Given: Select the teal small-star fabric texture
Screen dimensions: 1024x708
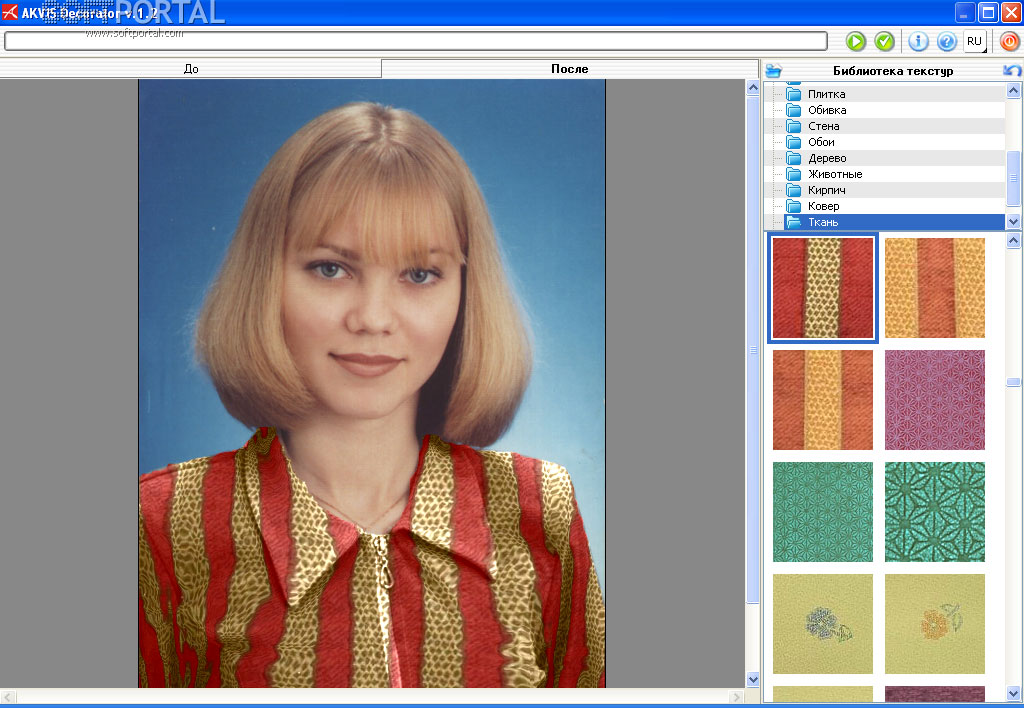Looking at the screenshot, I should (x=823, y=512).
